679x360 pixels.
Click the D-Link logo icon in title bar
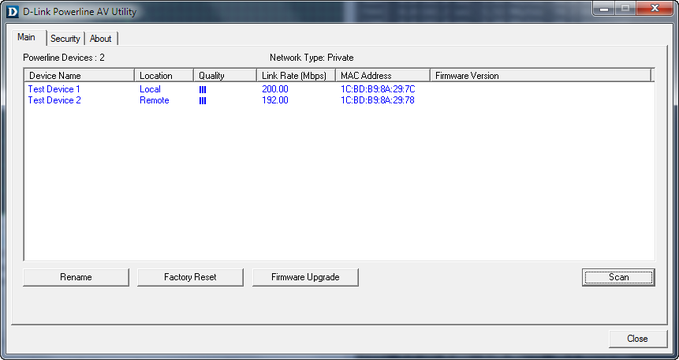tap(13, 12)
